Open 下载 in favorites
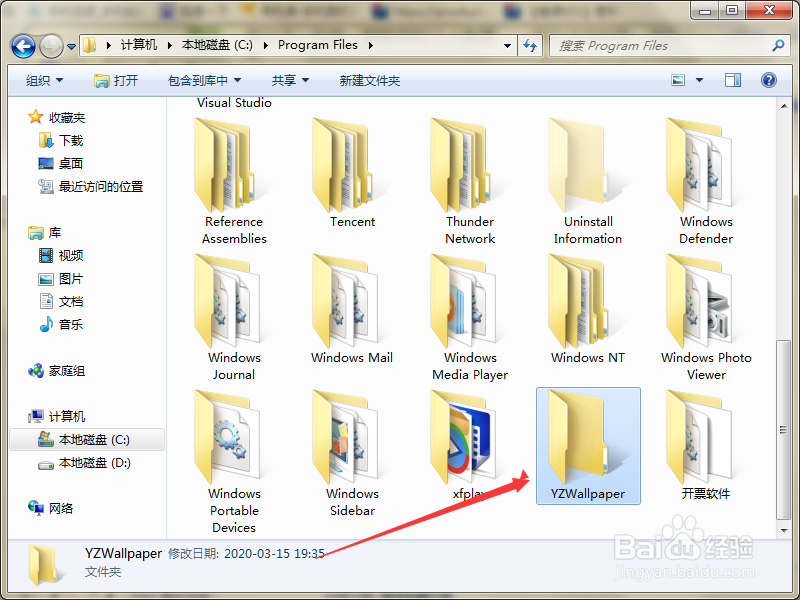 (61, 140)
